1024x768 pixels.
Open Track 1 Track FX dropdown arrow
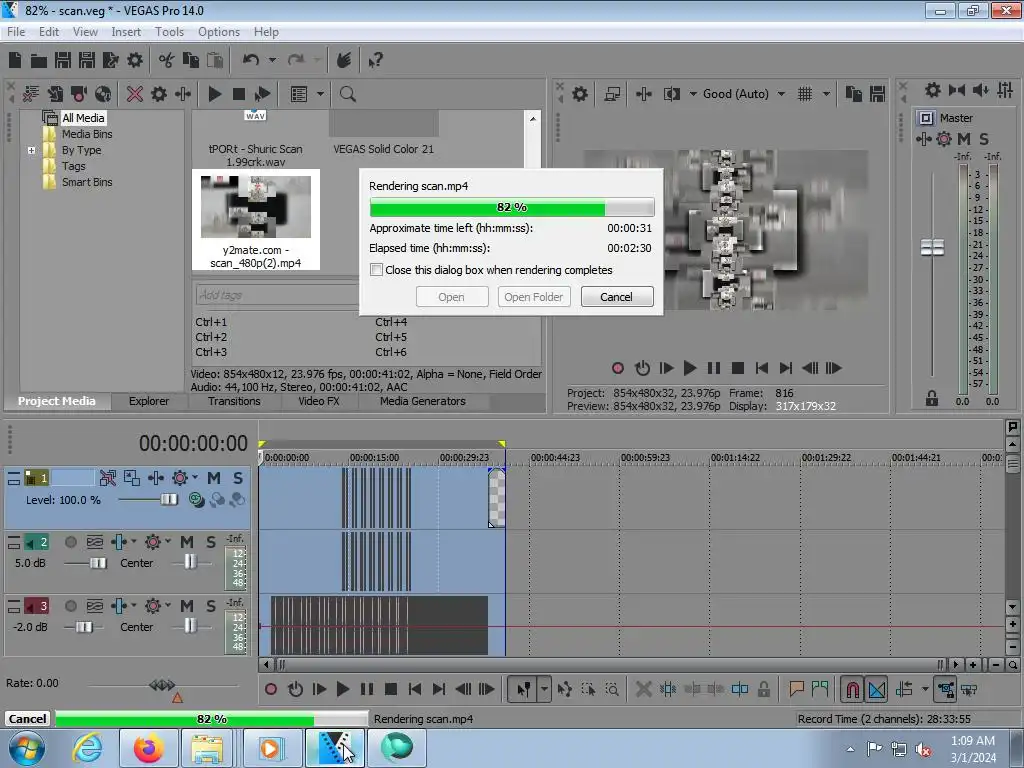pyautogui.click(x=195, y=477)
